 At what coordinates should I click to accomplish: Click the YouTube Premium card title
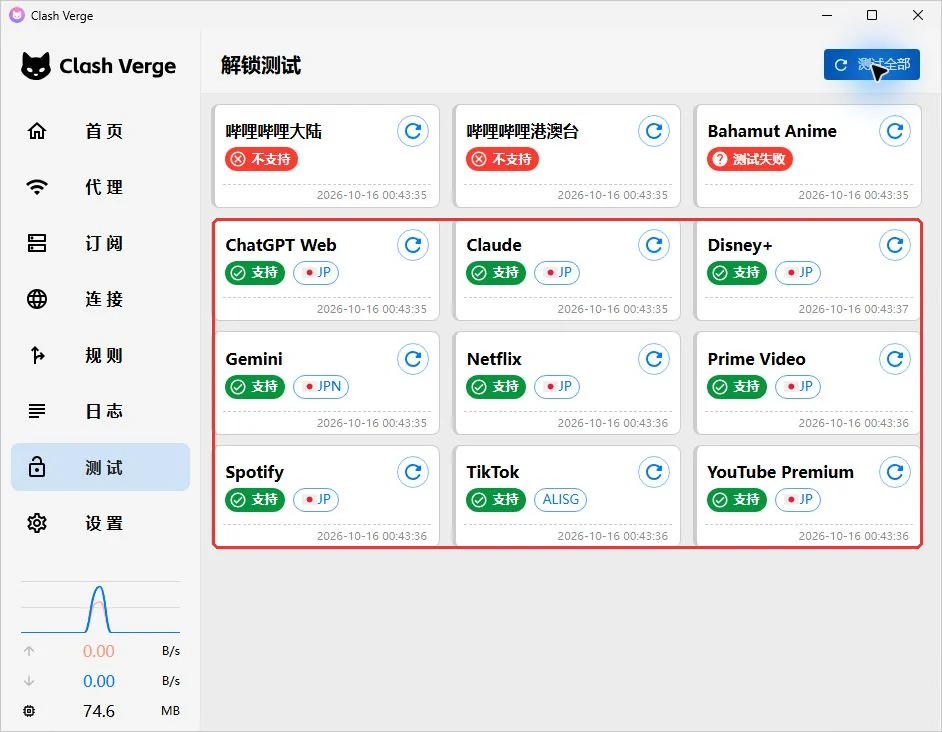point(780,472)
